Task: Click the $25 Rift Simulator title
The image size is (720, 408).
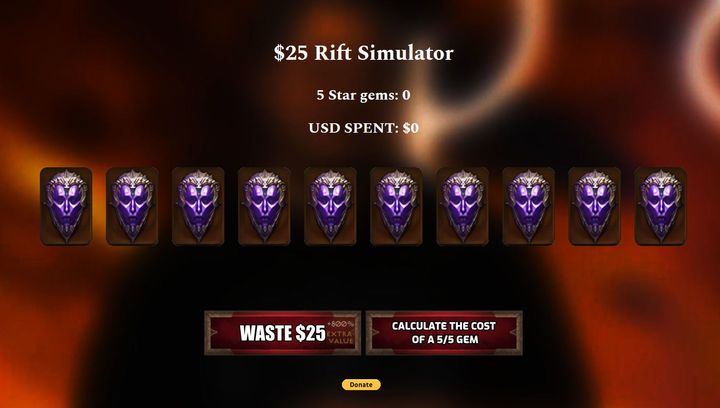Action: [x=363, y=53]
